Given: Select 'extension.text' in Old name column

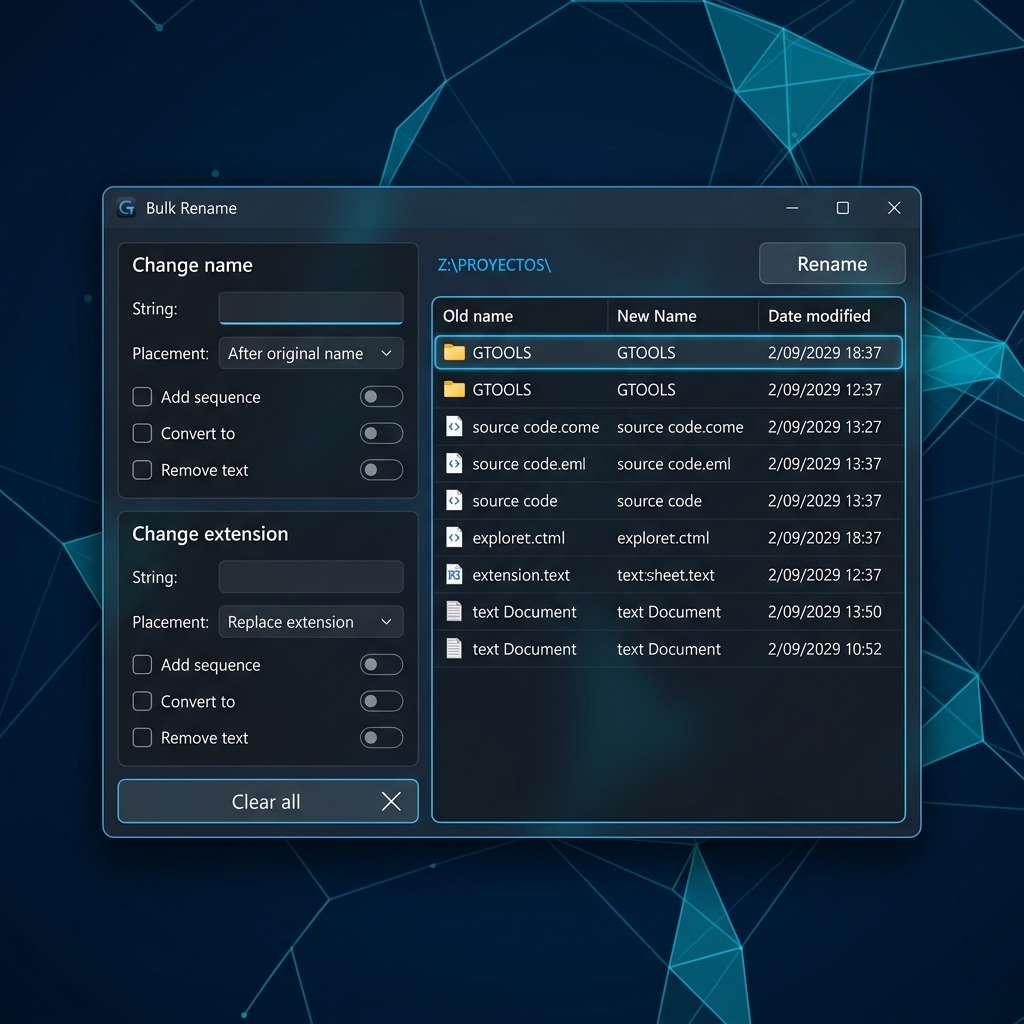Looking at the screenshot, I should tap(521, 575).
